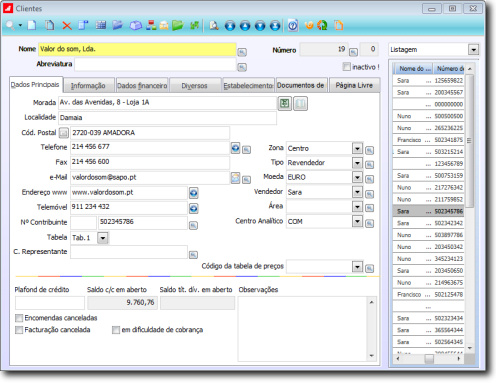Click the list's horizontal scrollbar thumb
The image size is (496, 383).
tap(429, 359)
